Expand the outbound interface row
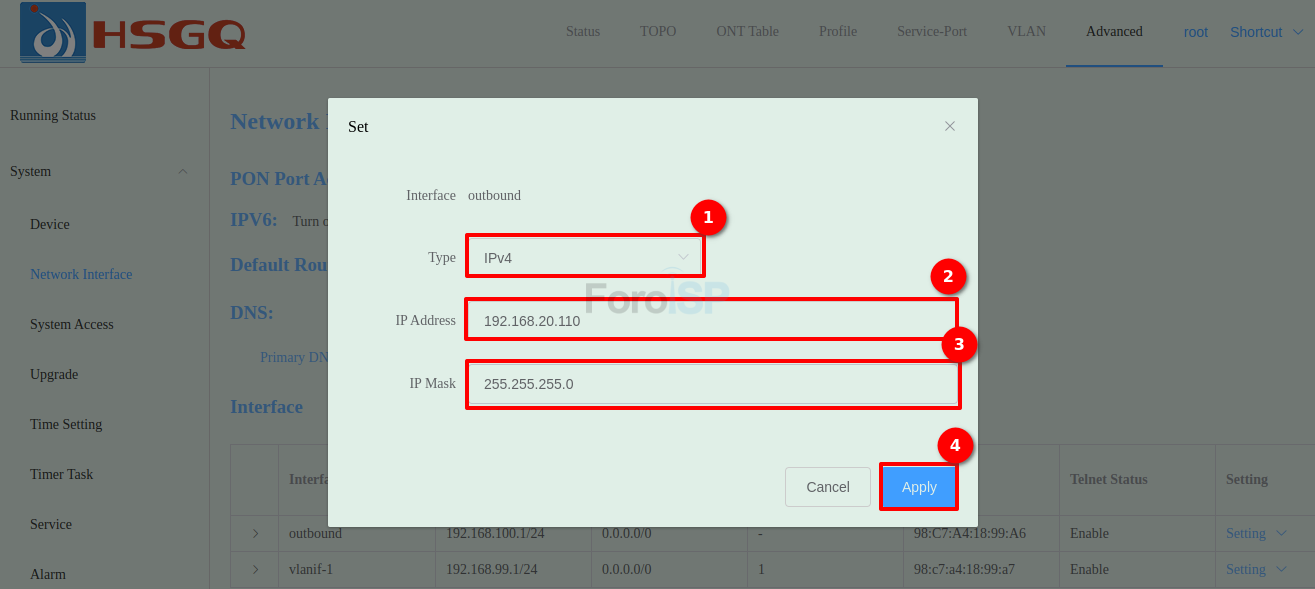 point(255,534)
